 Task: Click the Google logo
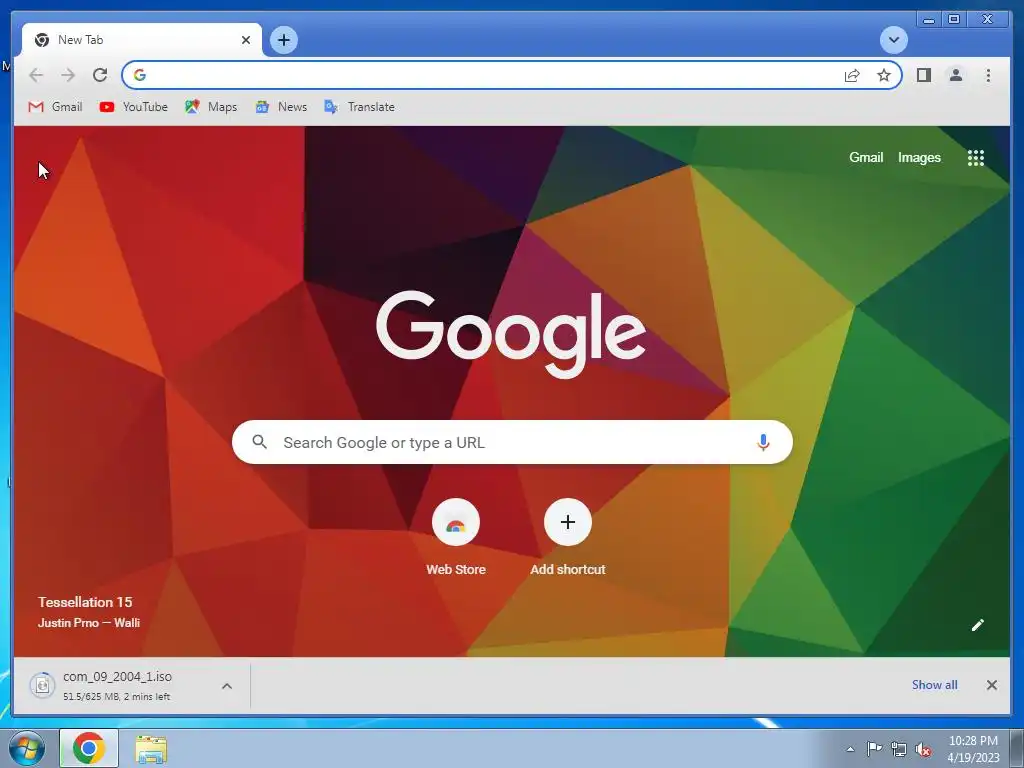click(x=511, y=334)
